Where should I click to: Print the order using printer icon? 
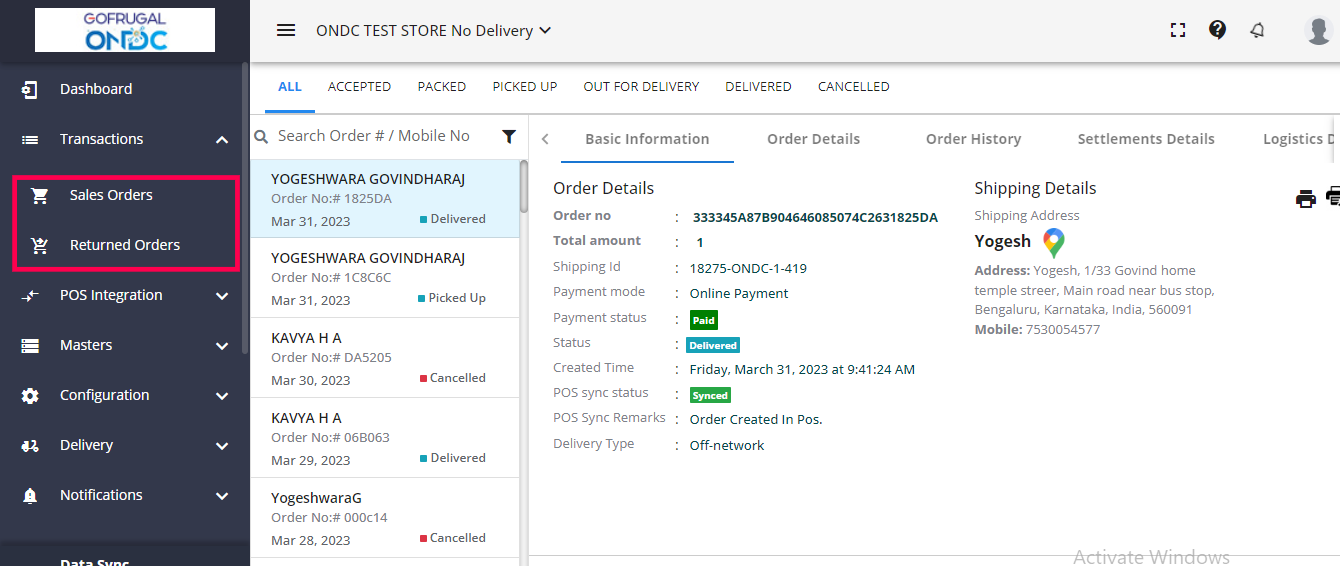click(x=1306, y=198)
